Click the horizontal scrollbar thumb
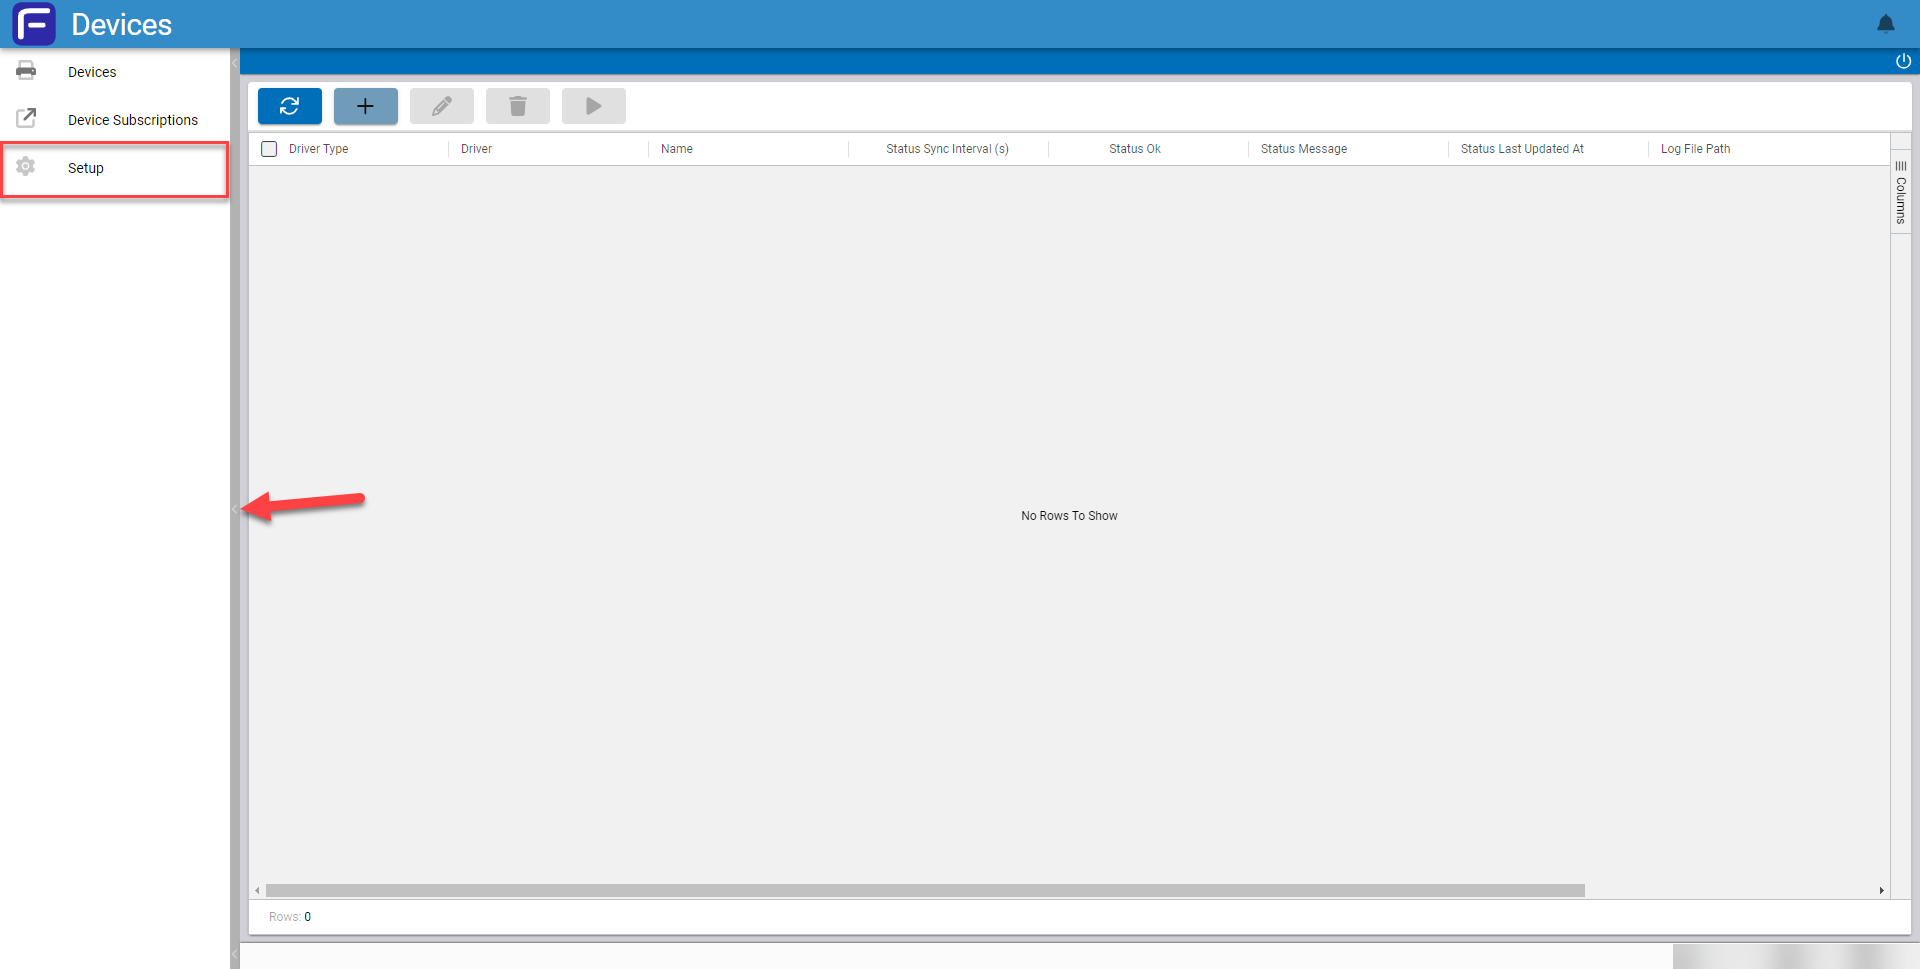Image resolution: width=1920 pixels, height=969 pixels. [x=924, y=890]
